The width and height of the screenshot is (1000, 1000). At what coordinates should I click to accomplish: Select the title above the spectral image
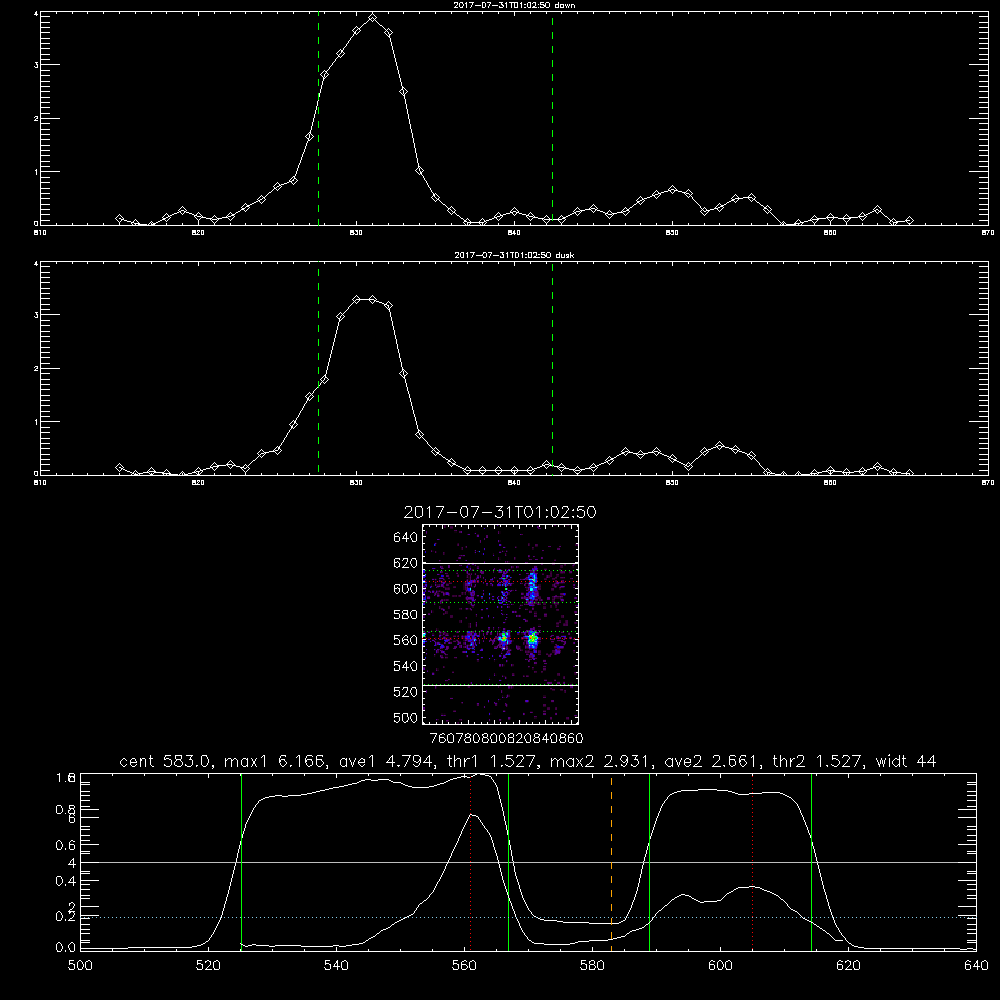pyautogui.click(x=500, y=512)
